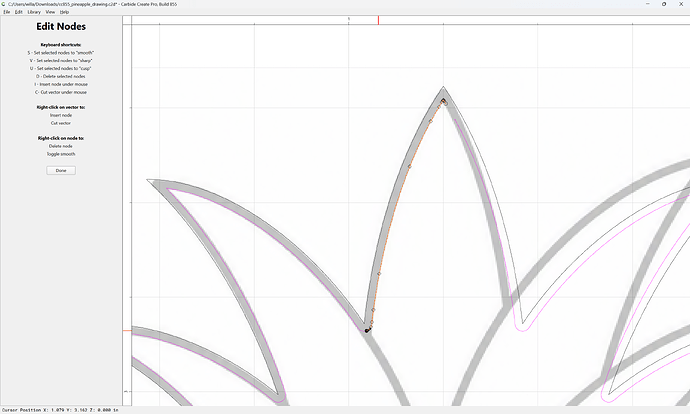This screenshot has height=414, width=690.
Task: Click the Carbide Create app icon in title bar
Action: 4,4
